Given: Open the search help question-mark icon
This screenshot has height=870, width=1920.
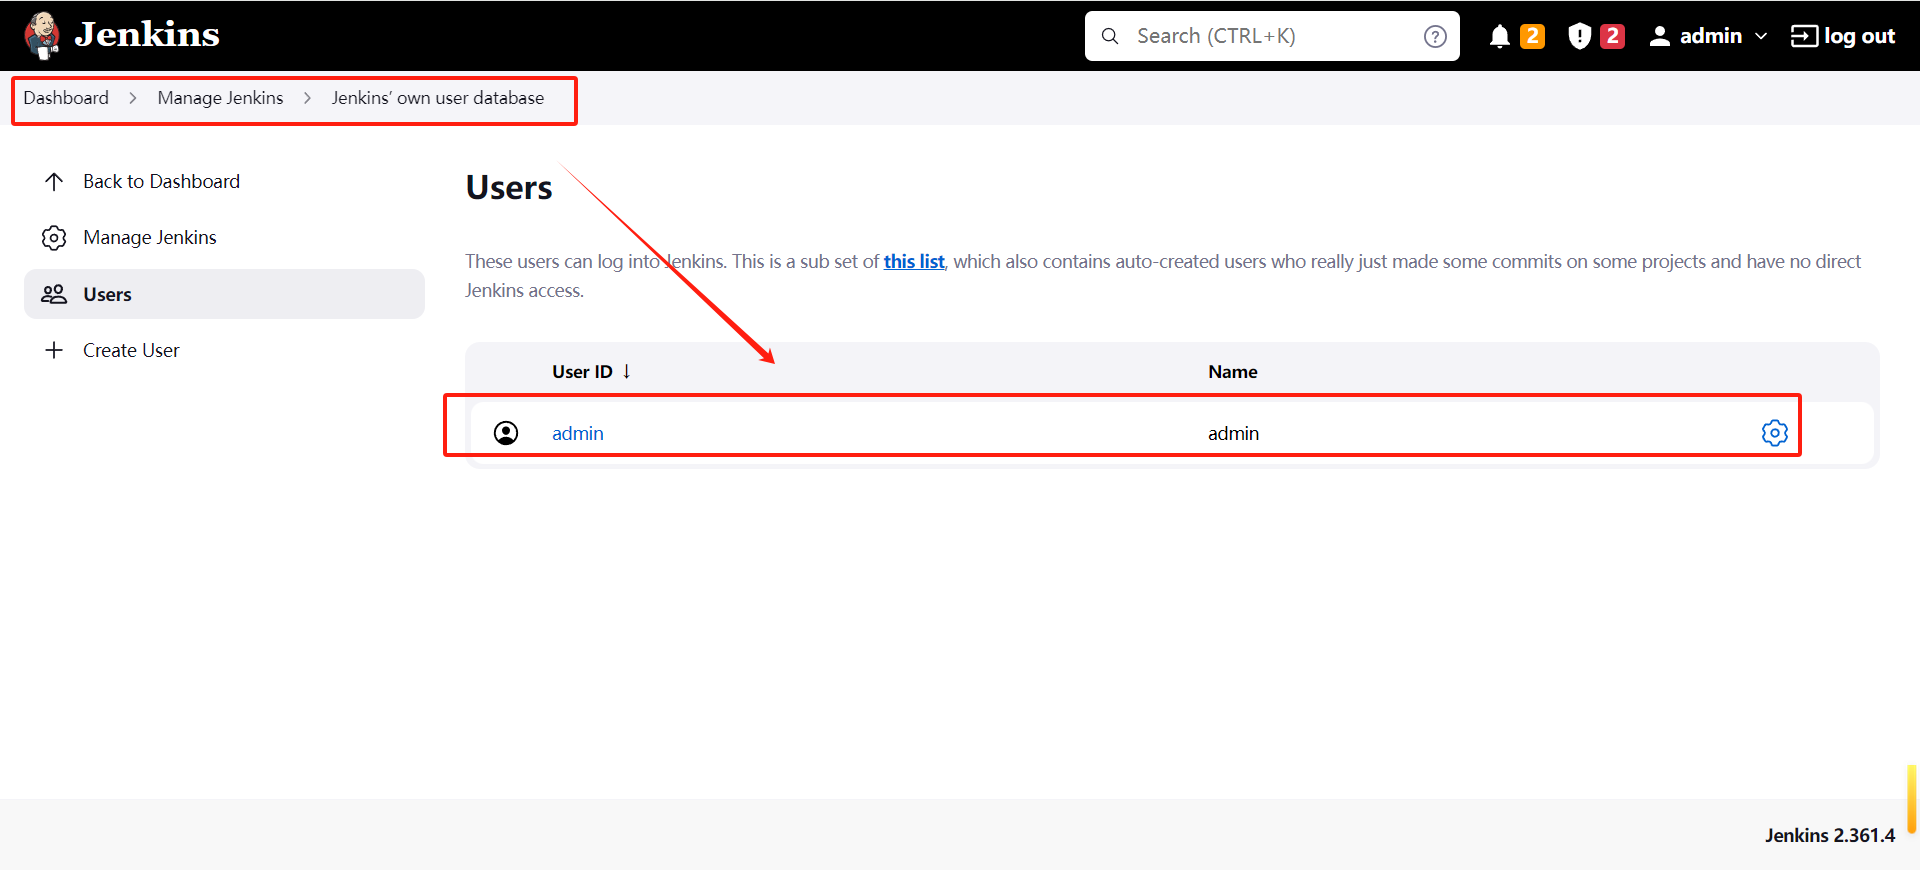Looking at the screenshot, I should (1435, 36).
